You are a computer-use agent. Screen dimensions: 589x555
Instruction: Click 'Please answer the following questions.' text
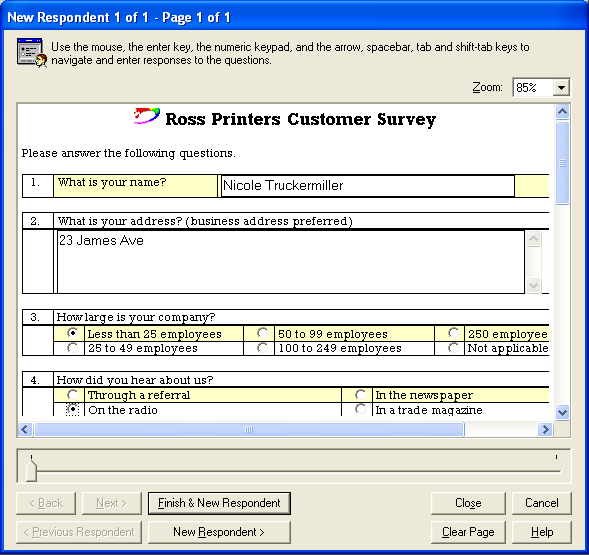tap(128, 153)
